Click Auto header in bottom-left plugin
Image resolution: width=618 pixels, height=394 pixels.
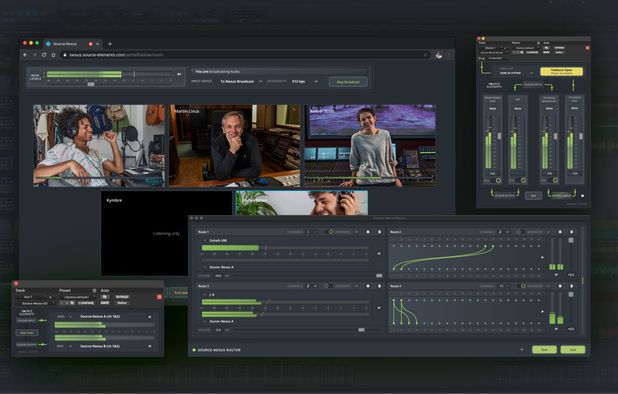(105, 290)
